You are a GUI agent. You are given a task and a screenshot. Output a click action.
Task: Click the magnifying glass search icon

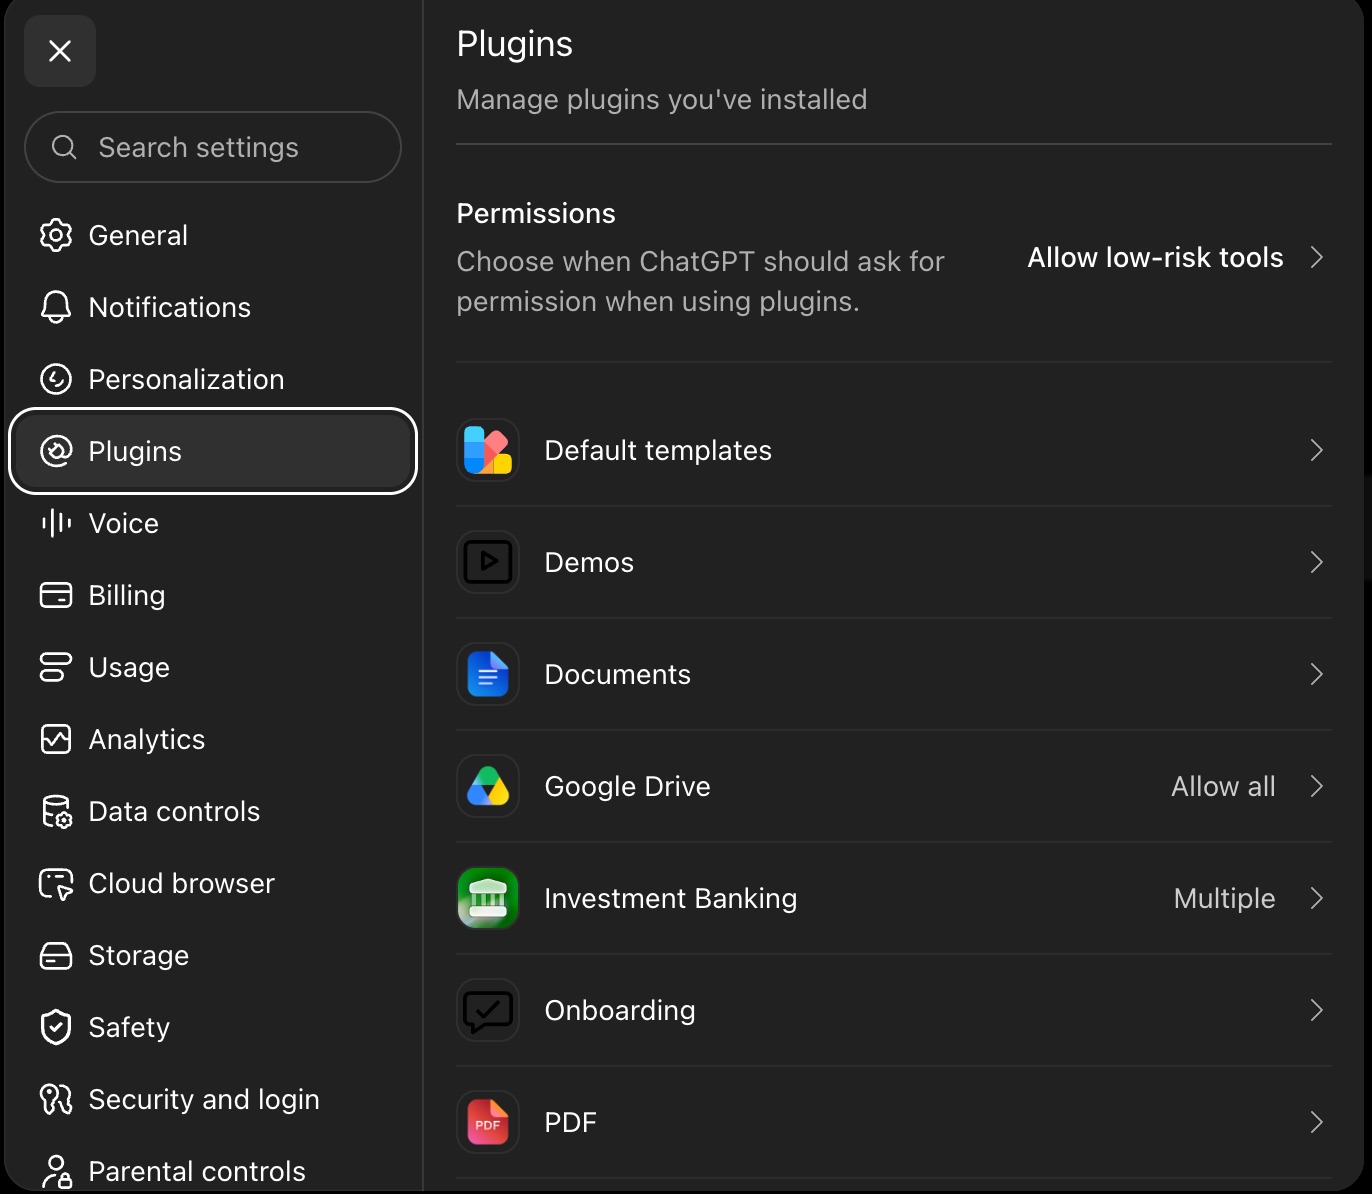(x=64, y=147)
